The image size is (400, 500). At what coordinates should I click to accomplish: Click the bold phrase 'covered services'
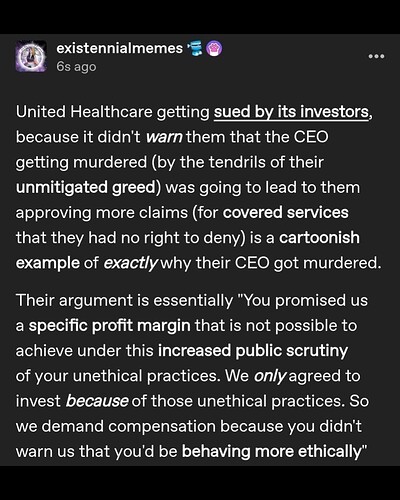(x=286, y=213)
